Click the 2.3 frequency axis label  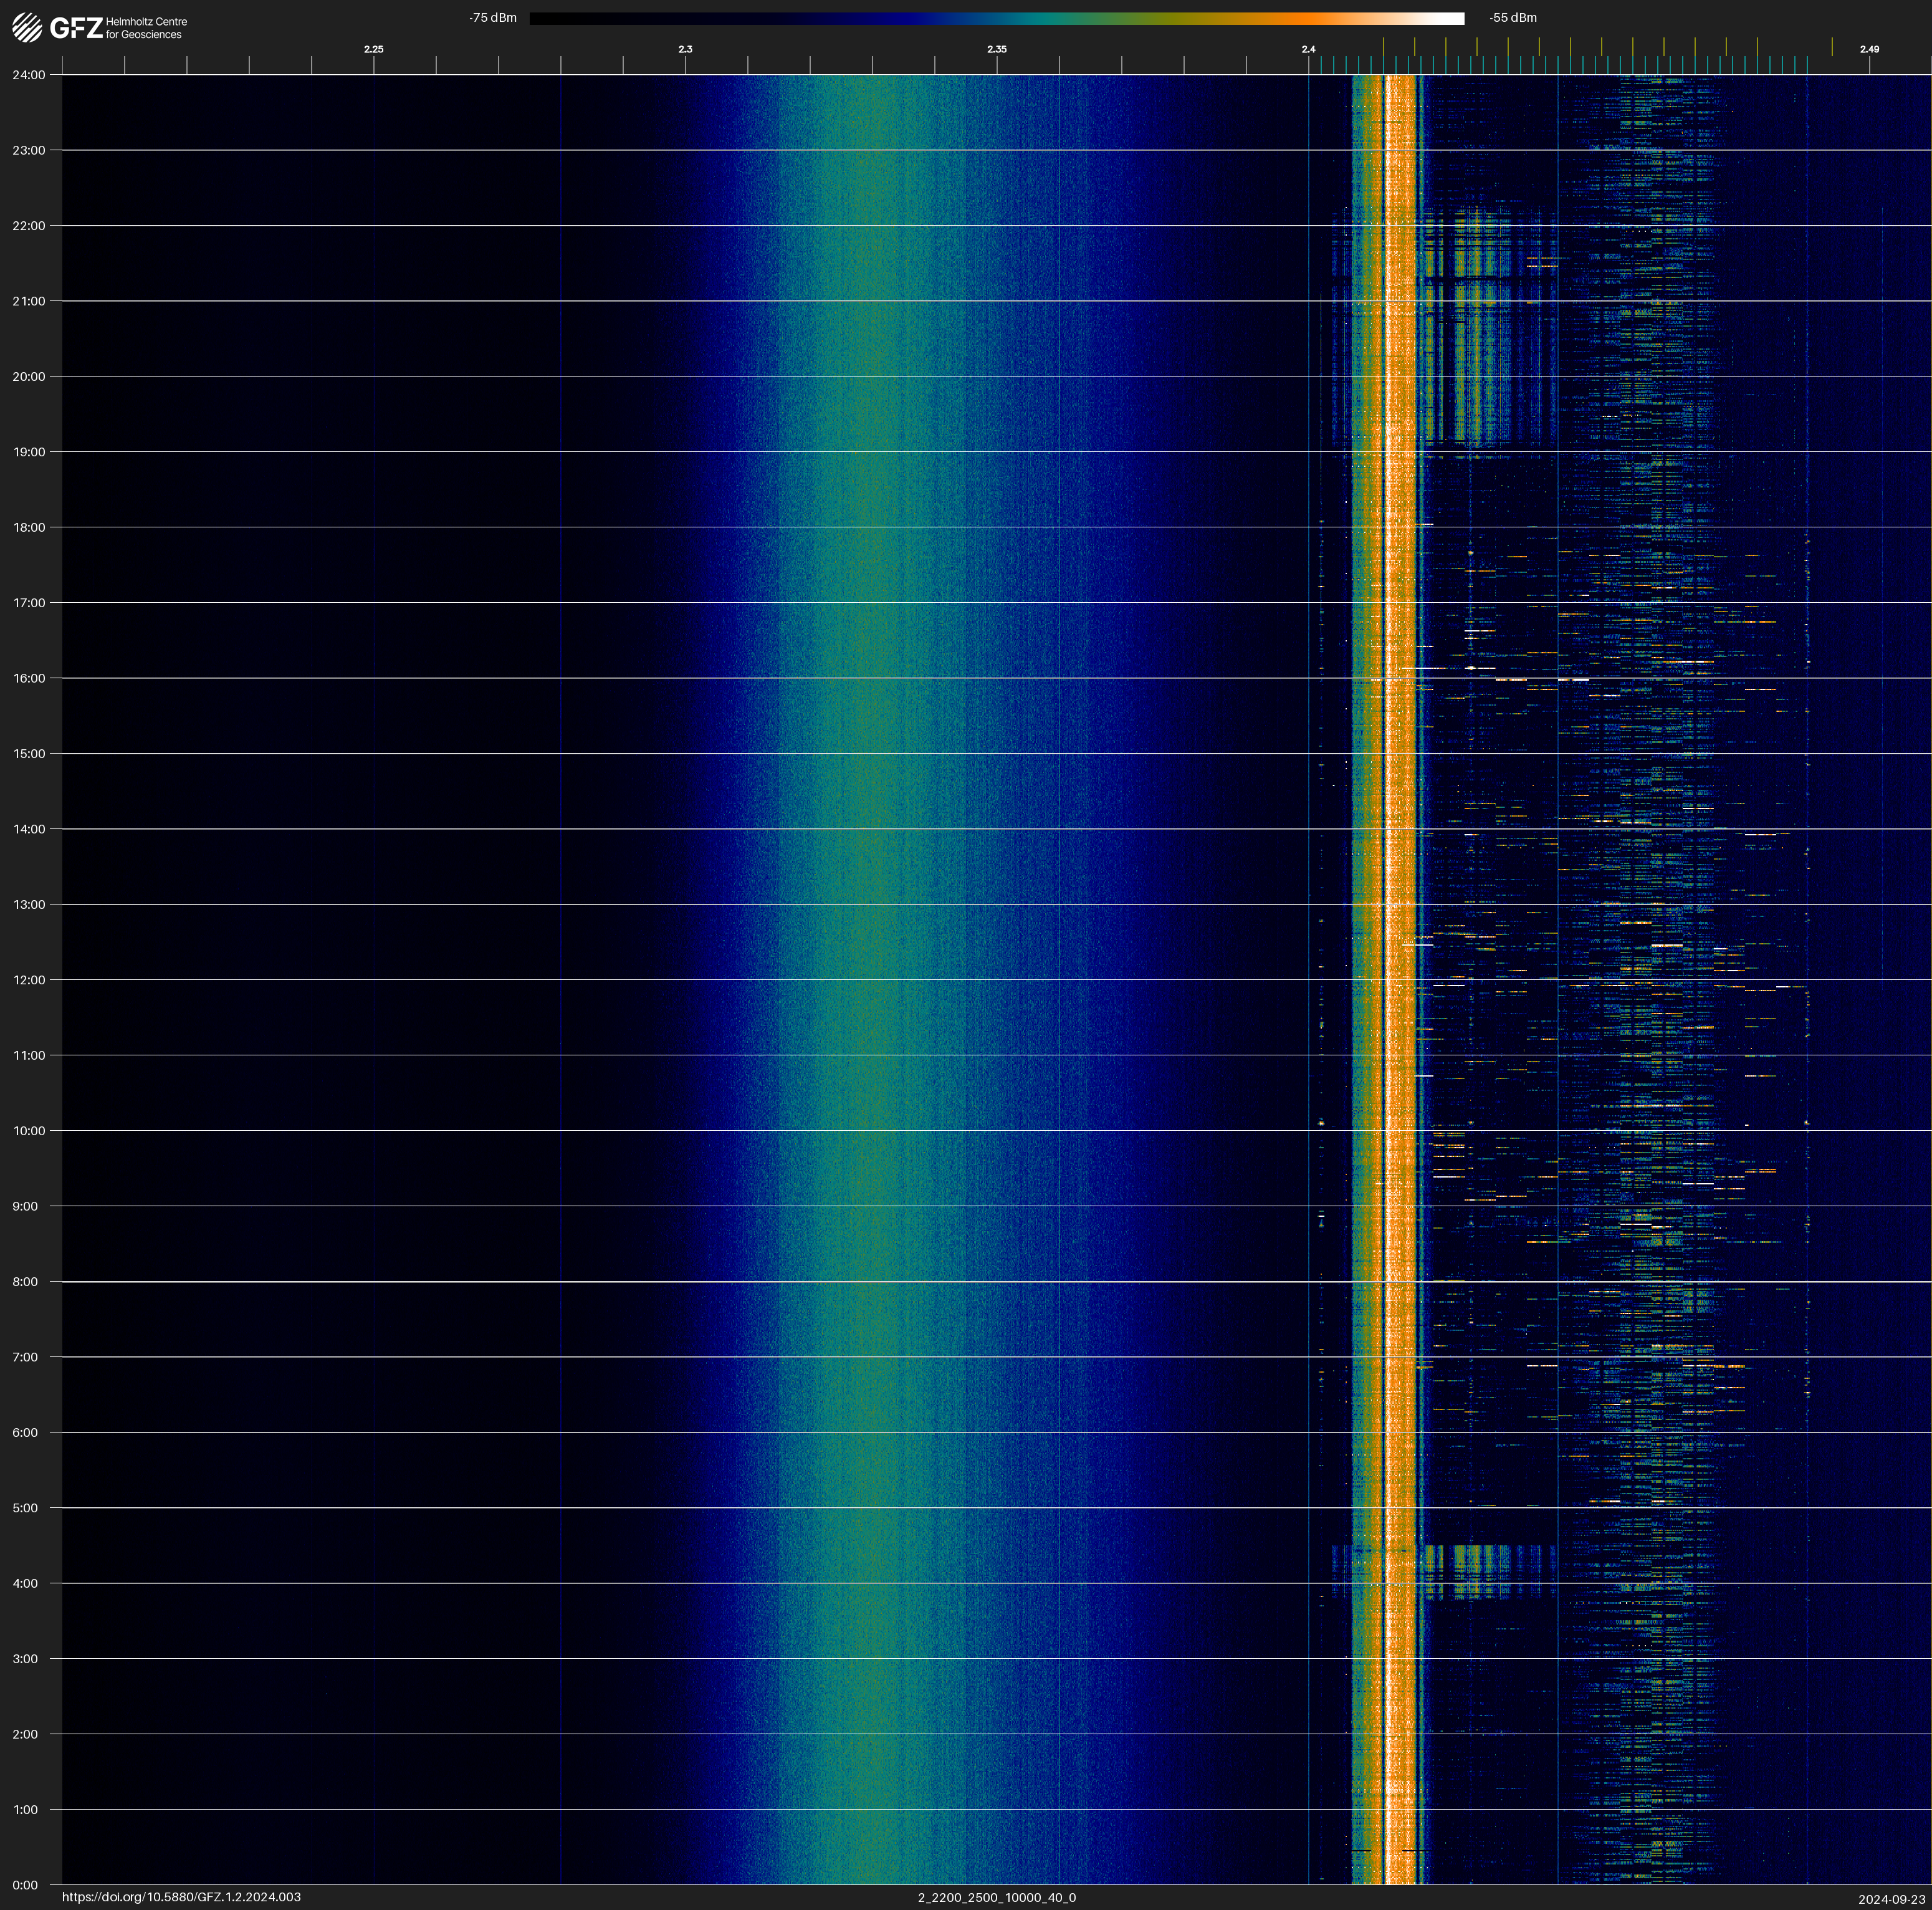685,49
